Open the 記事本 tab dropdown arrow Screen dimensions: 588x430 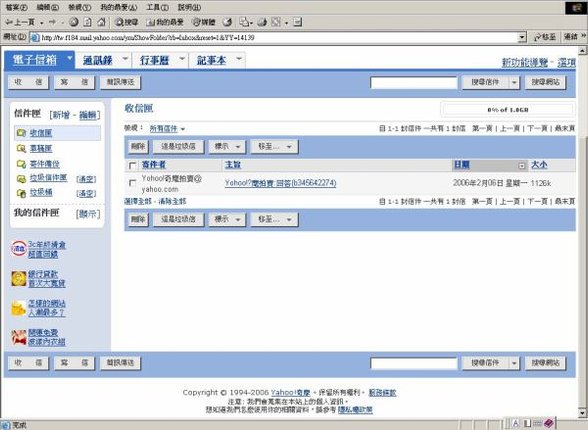239,58
